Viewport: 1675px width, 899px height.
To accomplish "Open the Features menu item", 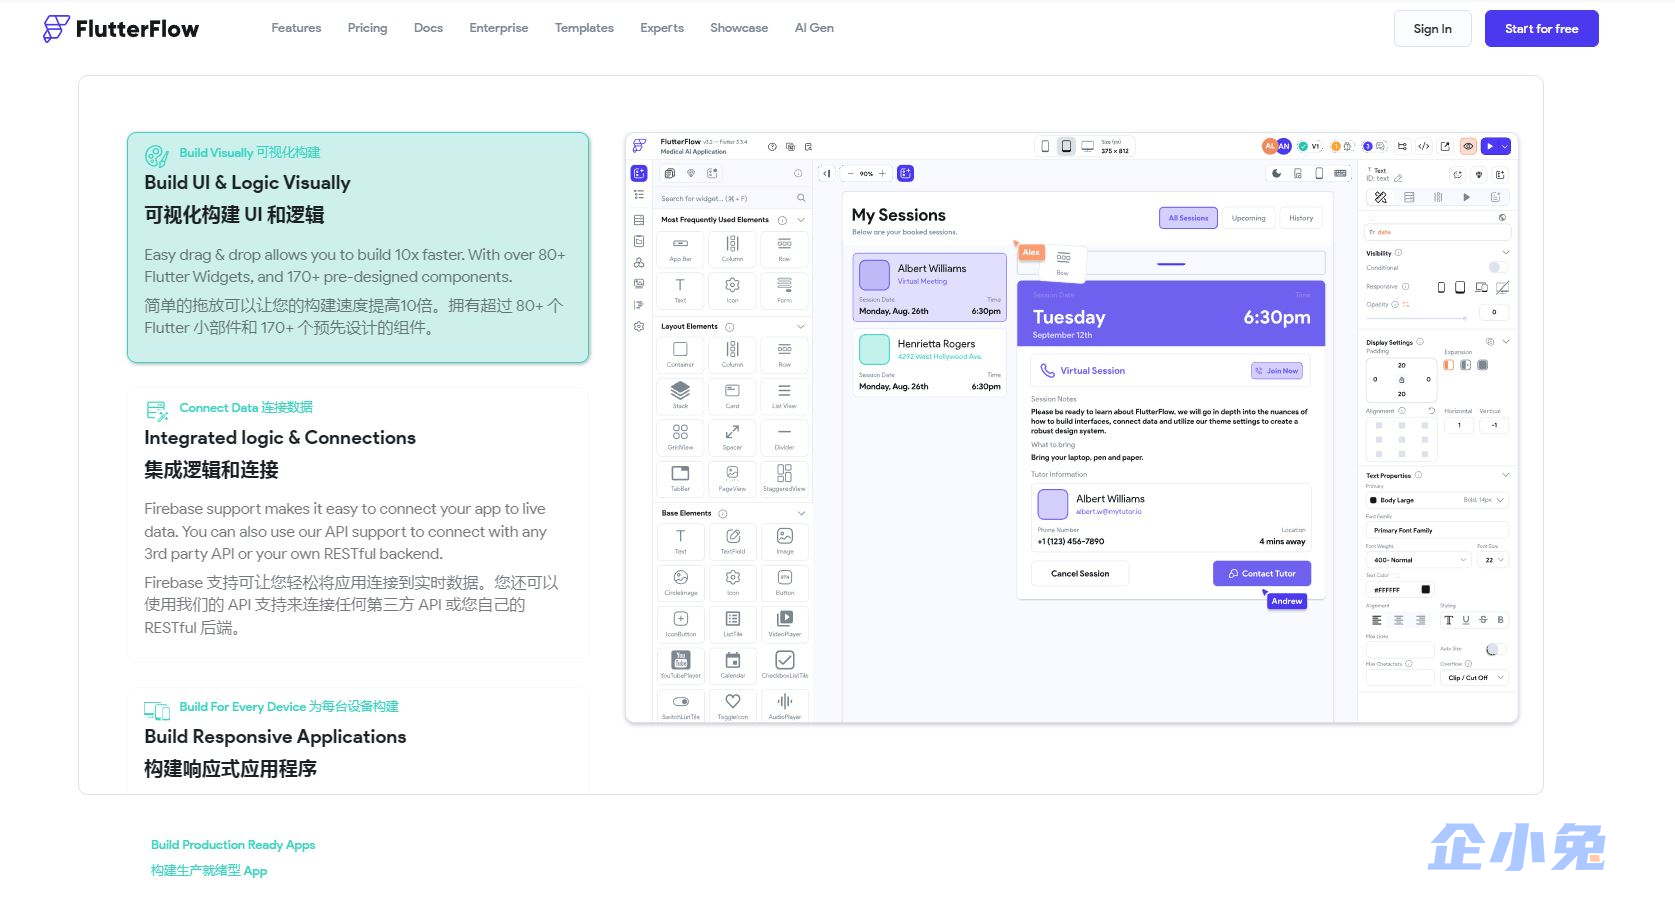I will point(296,28).
